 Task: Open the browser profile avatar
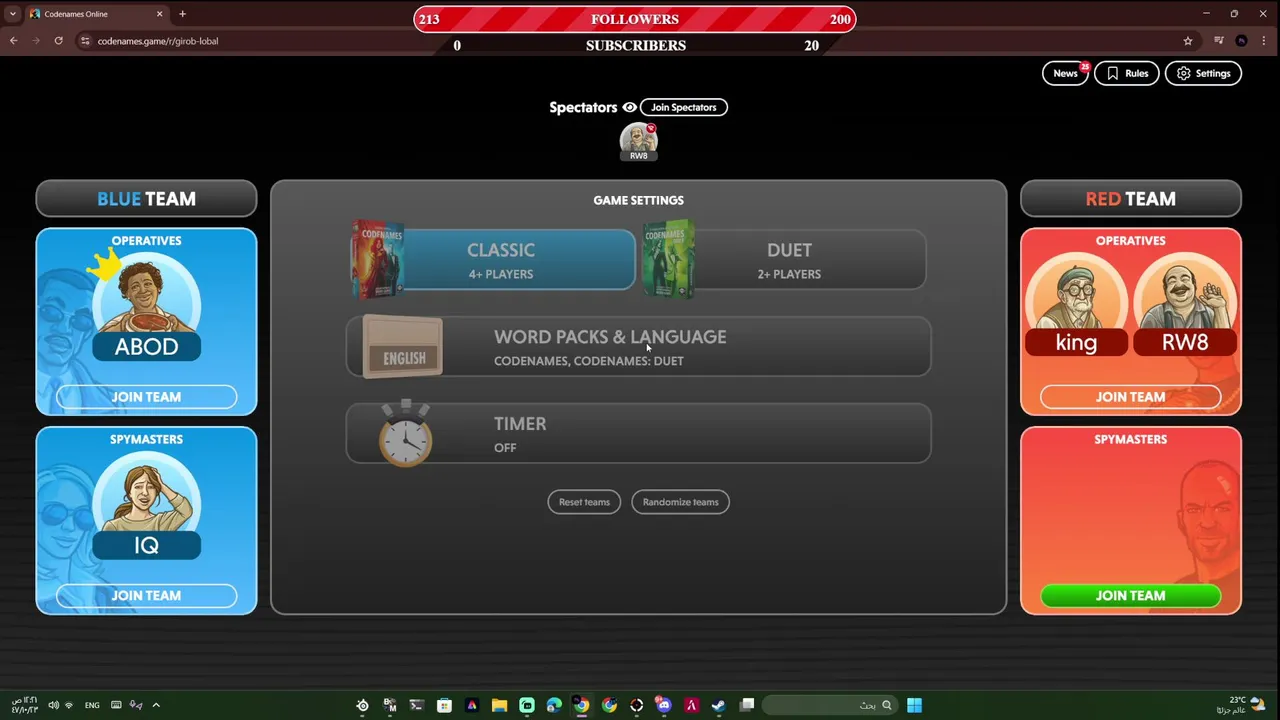[x=1241, y=41]
